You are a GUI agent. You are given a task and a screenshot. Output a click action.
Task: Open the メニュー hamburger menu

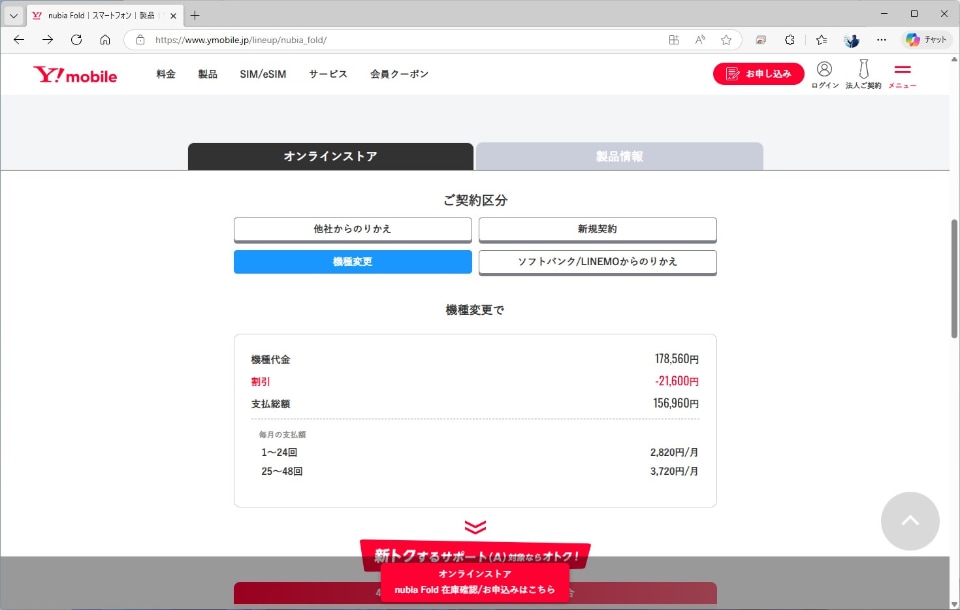tap(902, 75)
